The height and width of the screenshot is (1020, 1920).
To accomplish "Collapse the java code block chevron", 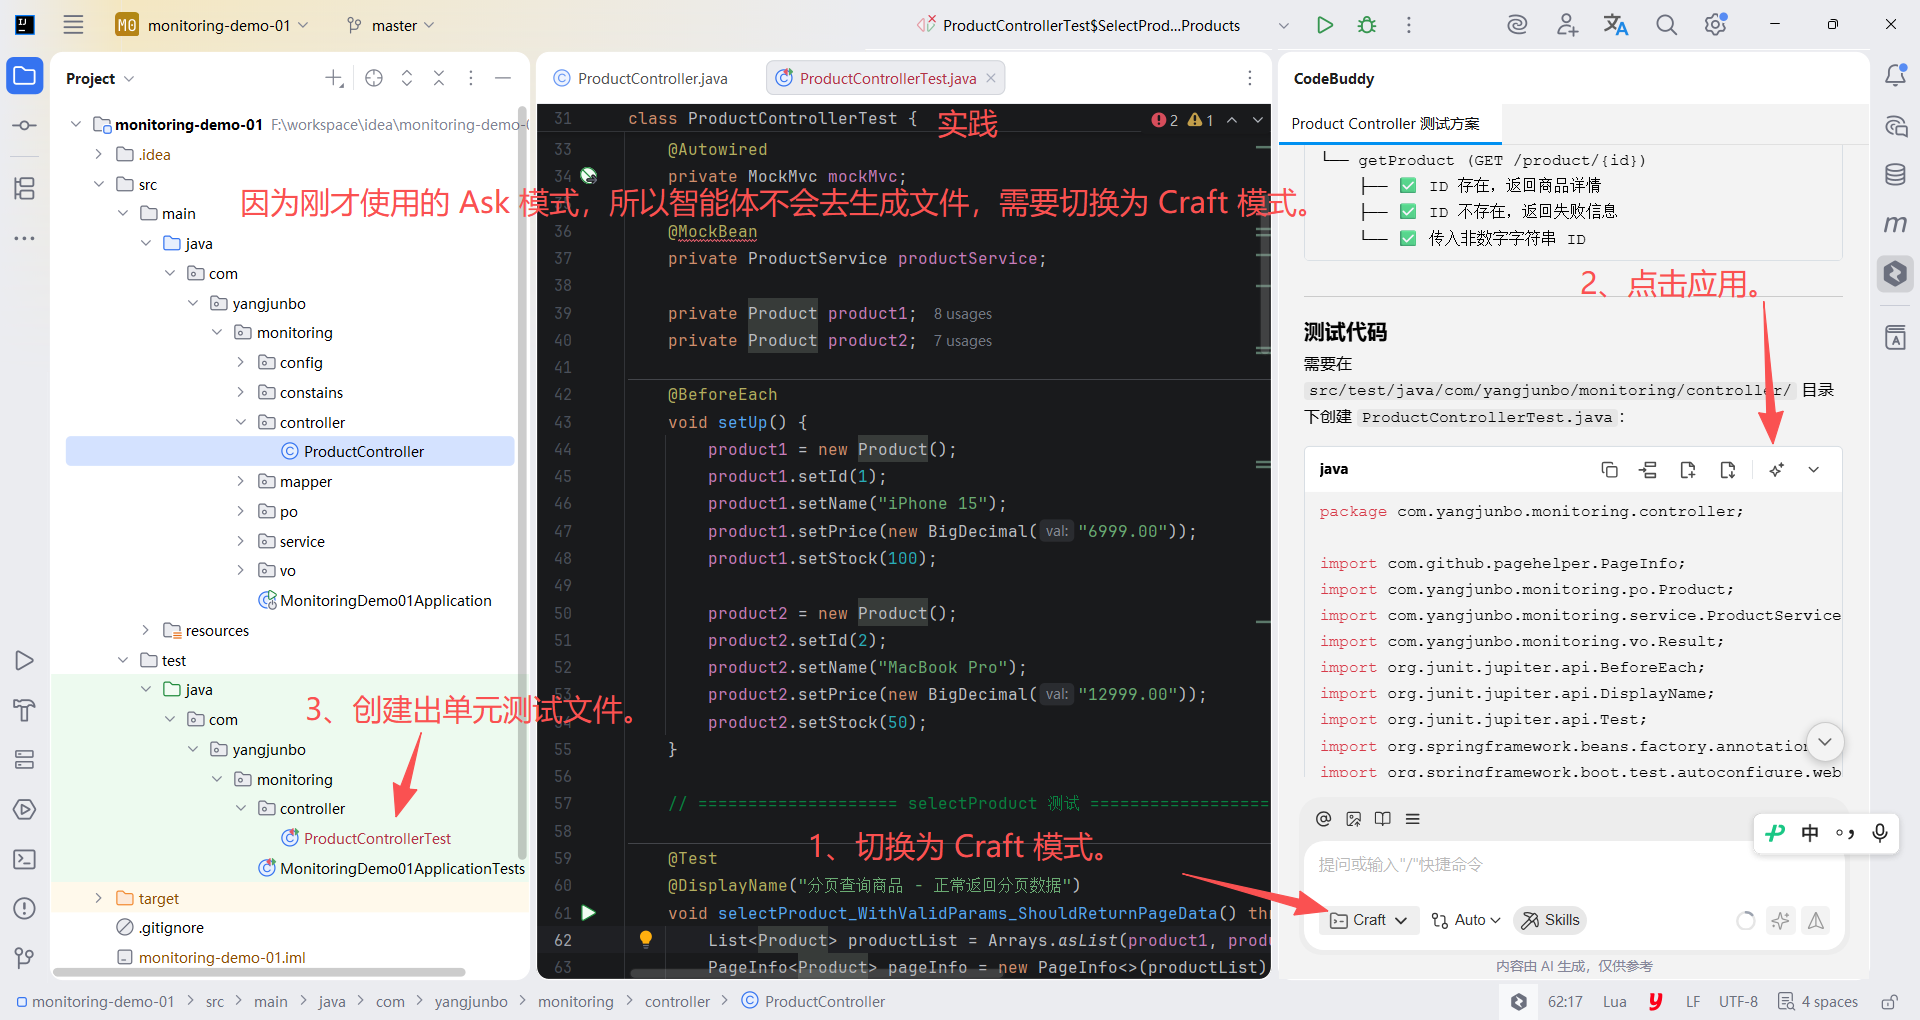I will (1813, 470).
